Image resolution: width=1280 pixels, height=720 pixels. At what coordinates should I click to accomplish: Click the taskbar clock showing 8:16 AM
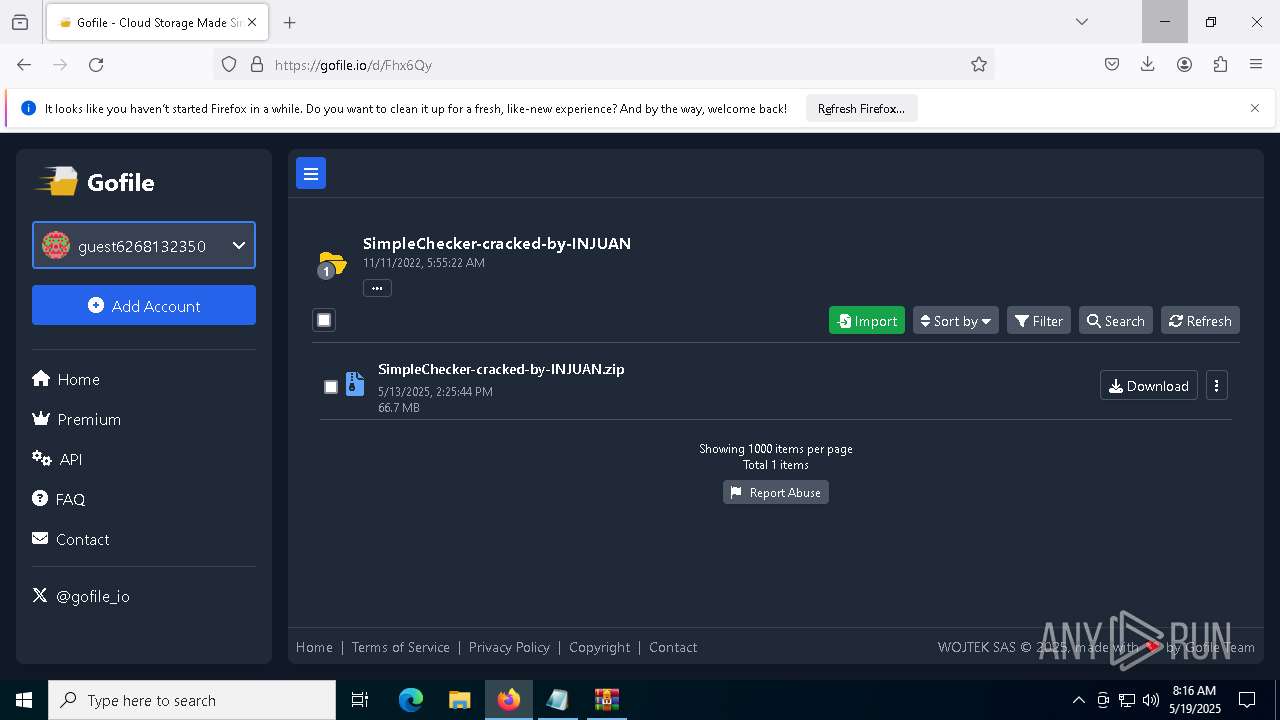pos(1195,700)
